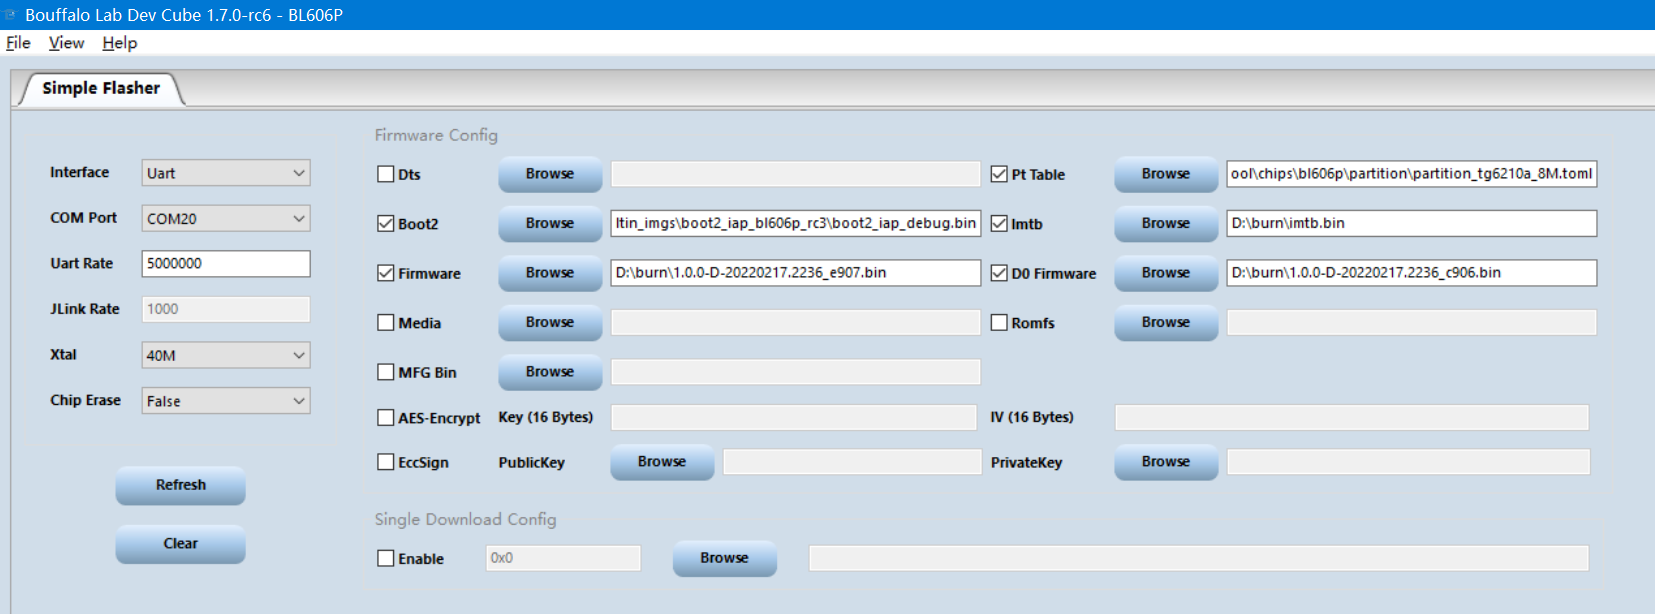
Task: Browse for a Dts file
Action: coord(550,174)
